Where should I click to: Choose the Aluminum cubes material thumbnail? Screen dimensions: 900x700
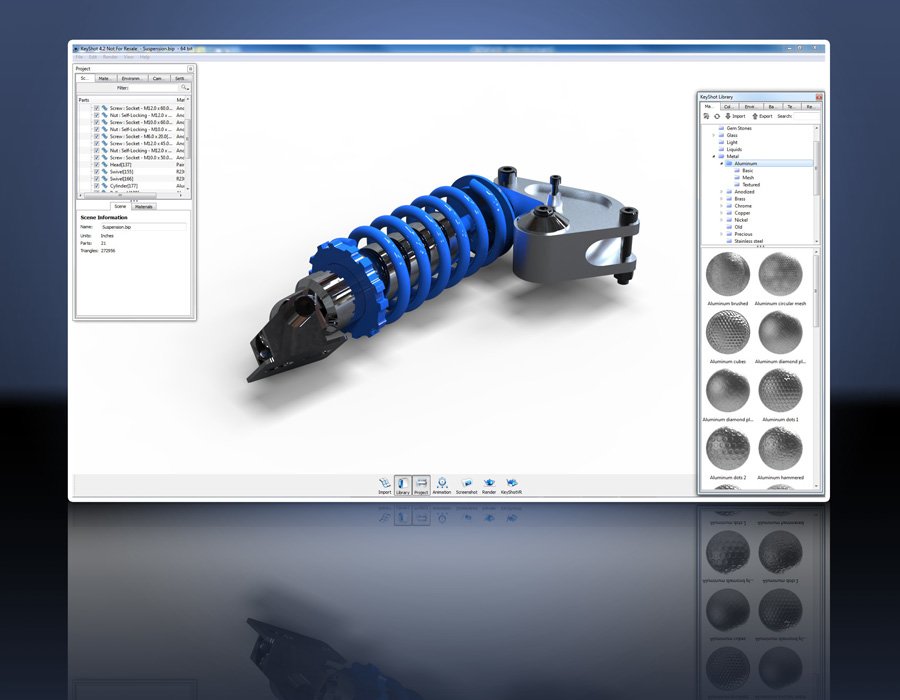click(x=728, y=332)
